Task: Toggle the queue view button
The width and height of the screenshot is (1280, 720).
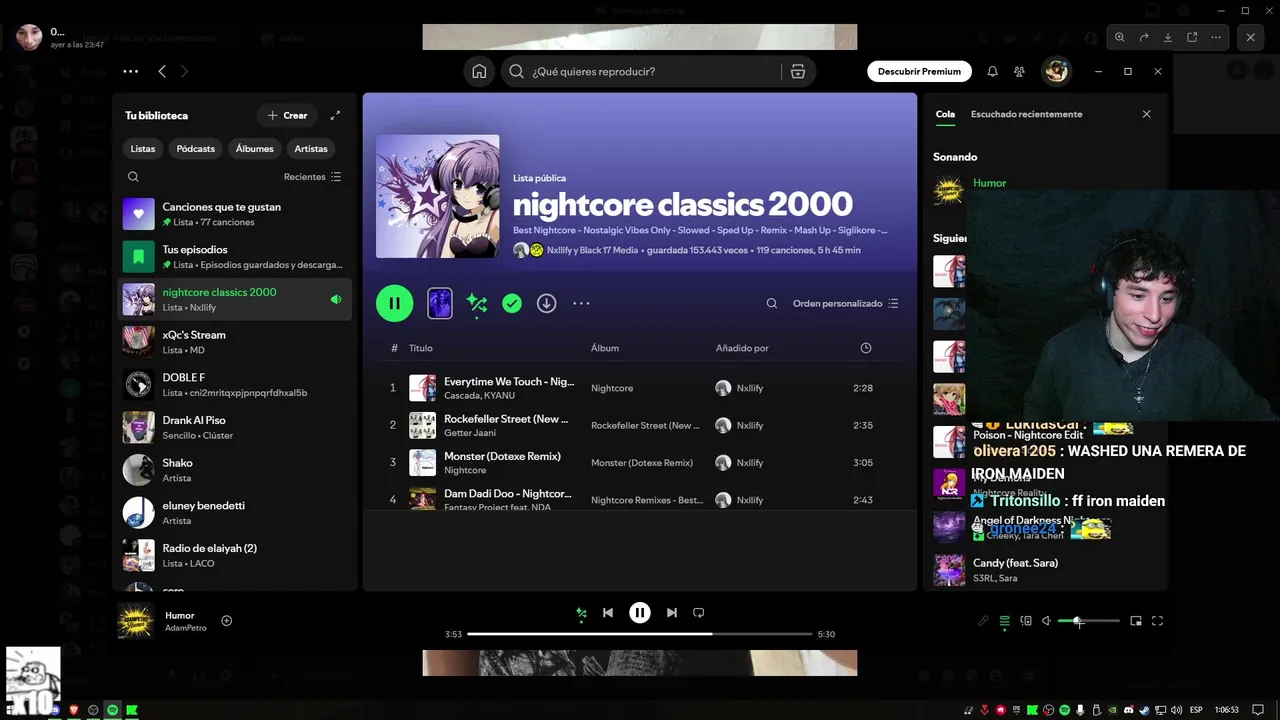Action: point(1005,621)
